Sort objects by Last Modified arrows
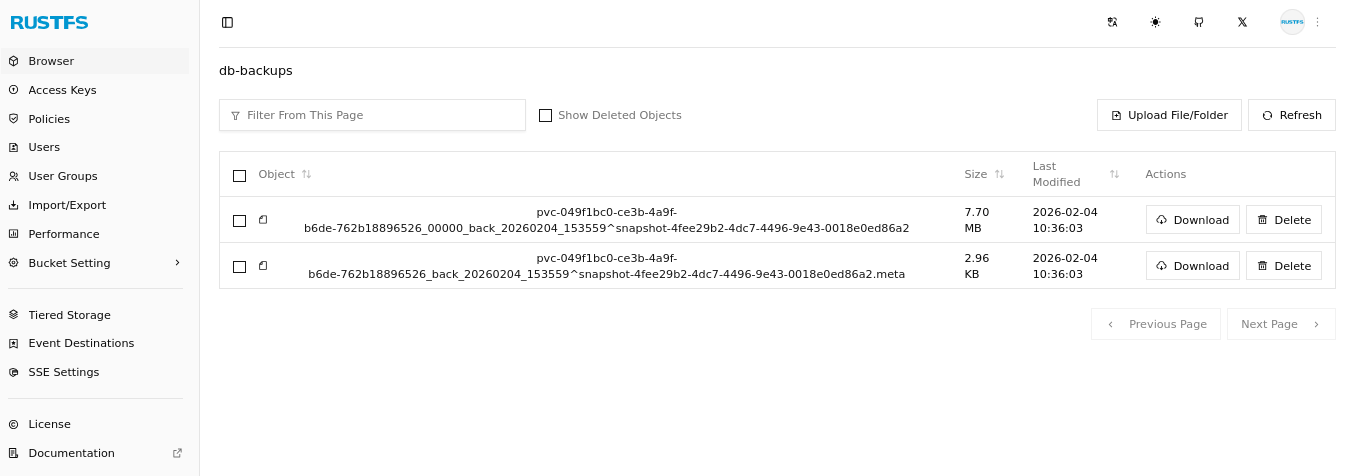1345x476 pixels. [1114, 174]
